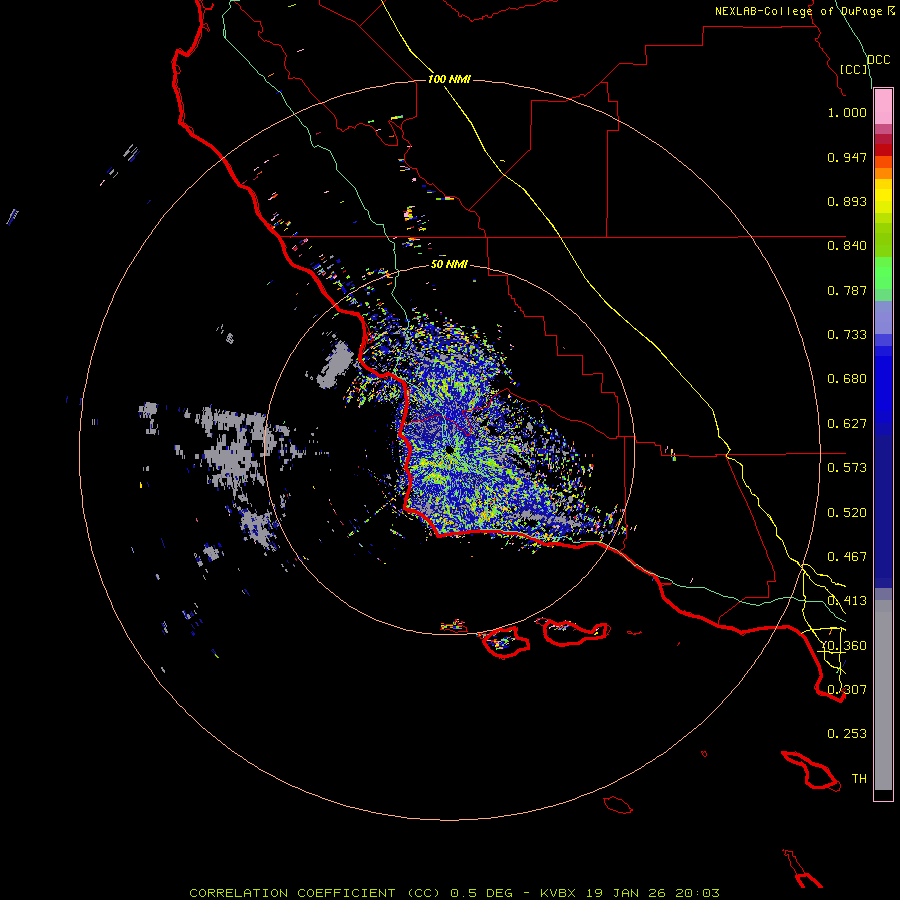Image resolution: width=900 pixels, height=900 pixels.
Task: Pick the pink swatch on the color scale
Action: coord(883,107)
